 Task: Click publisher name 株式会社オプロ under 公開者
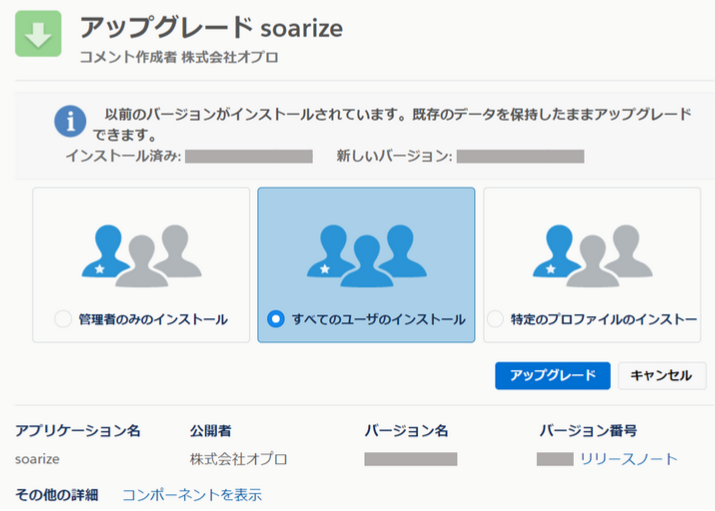[238, 459]
